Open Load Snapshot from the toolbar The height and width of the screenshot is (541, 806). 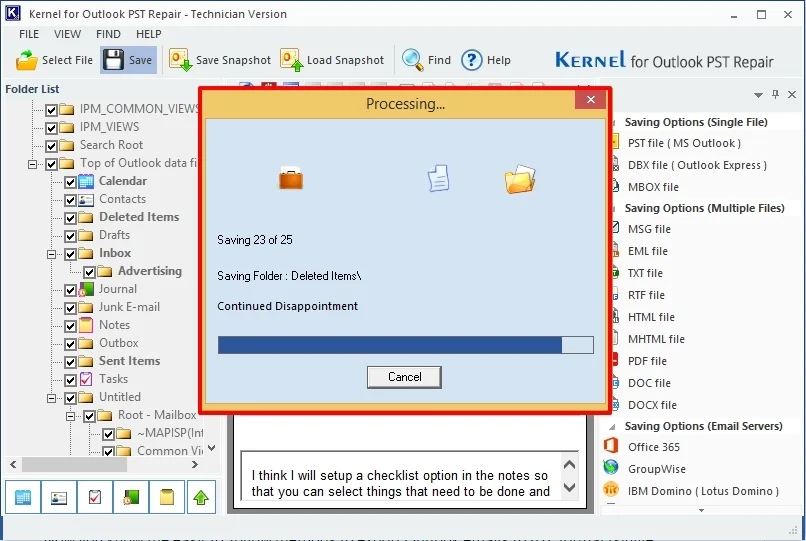click(x=292, y=60)
